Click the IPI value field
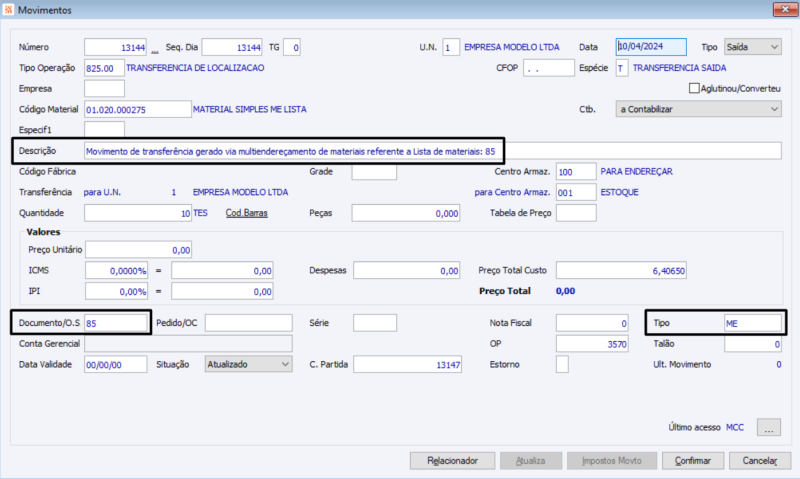The height and width of the screenshot is (479, 800). click(222, 291)
